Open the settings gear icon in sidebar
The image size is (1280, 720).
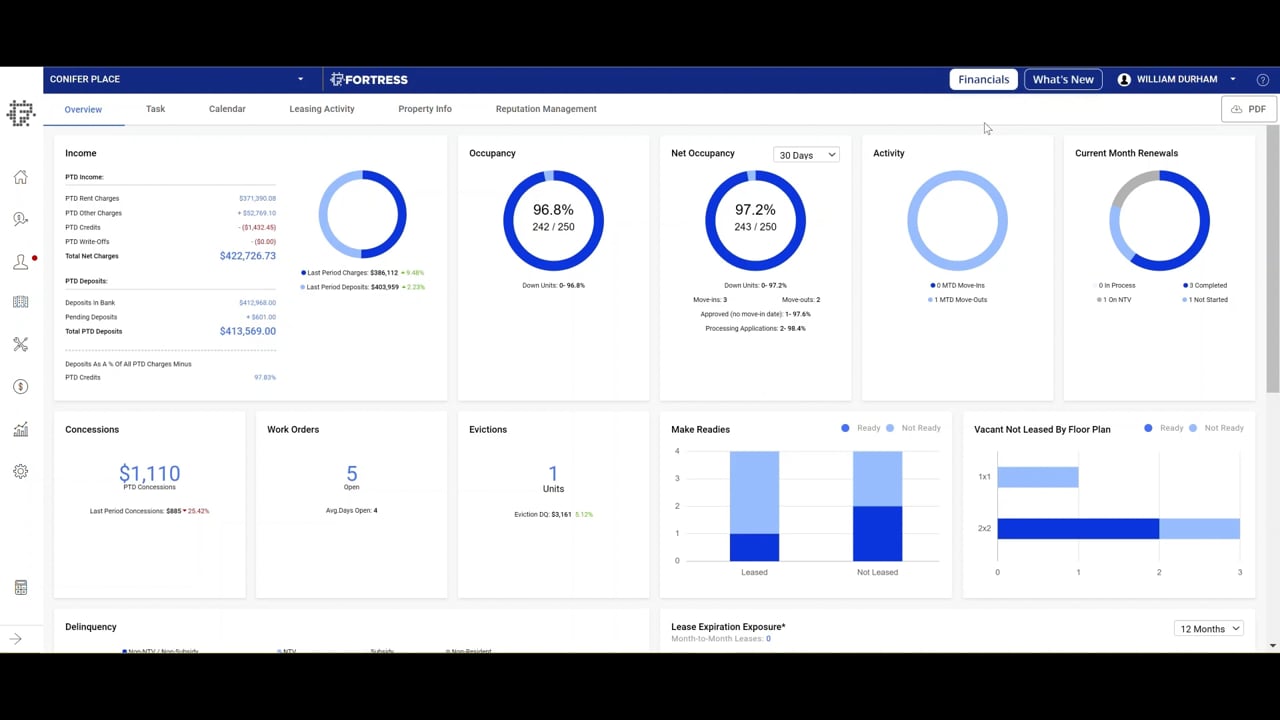[20, 471]
